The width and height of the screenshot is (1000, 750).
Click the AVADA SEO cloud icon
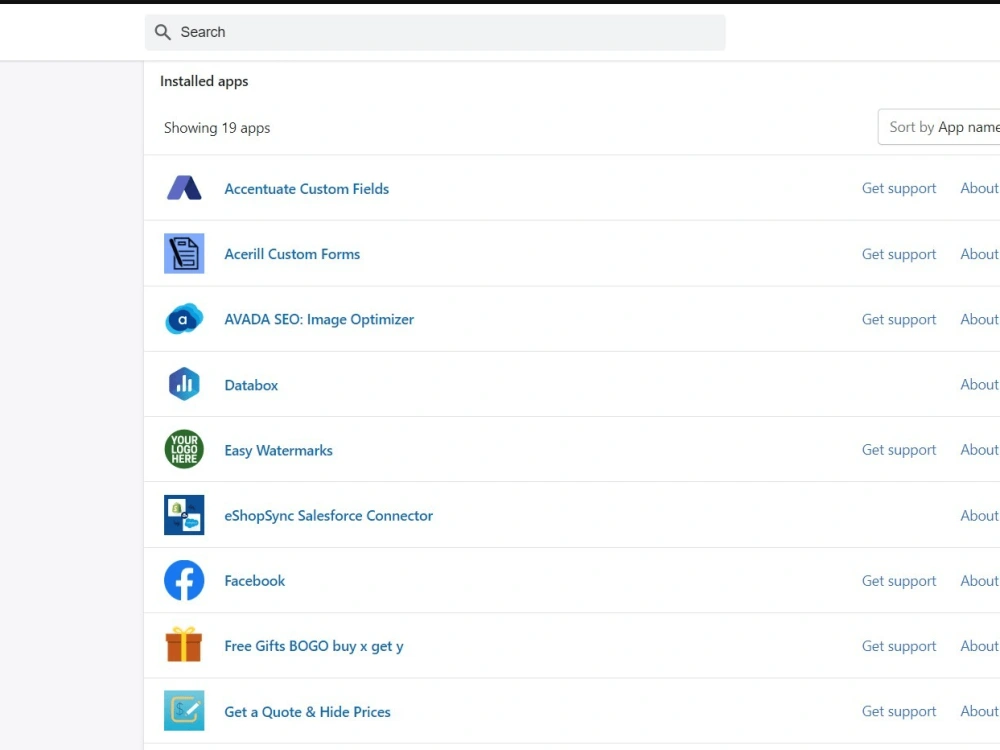click(184, 319)
